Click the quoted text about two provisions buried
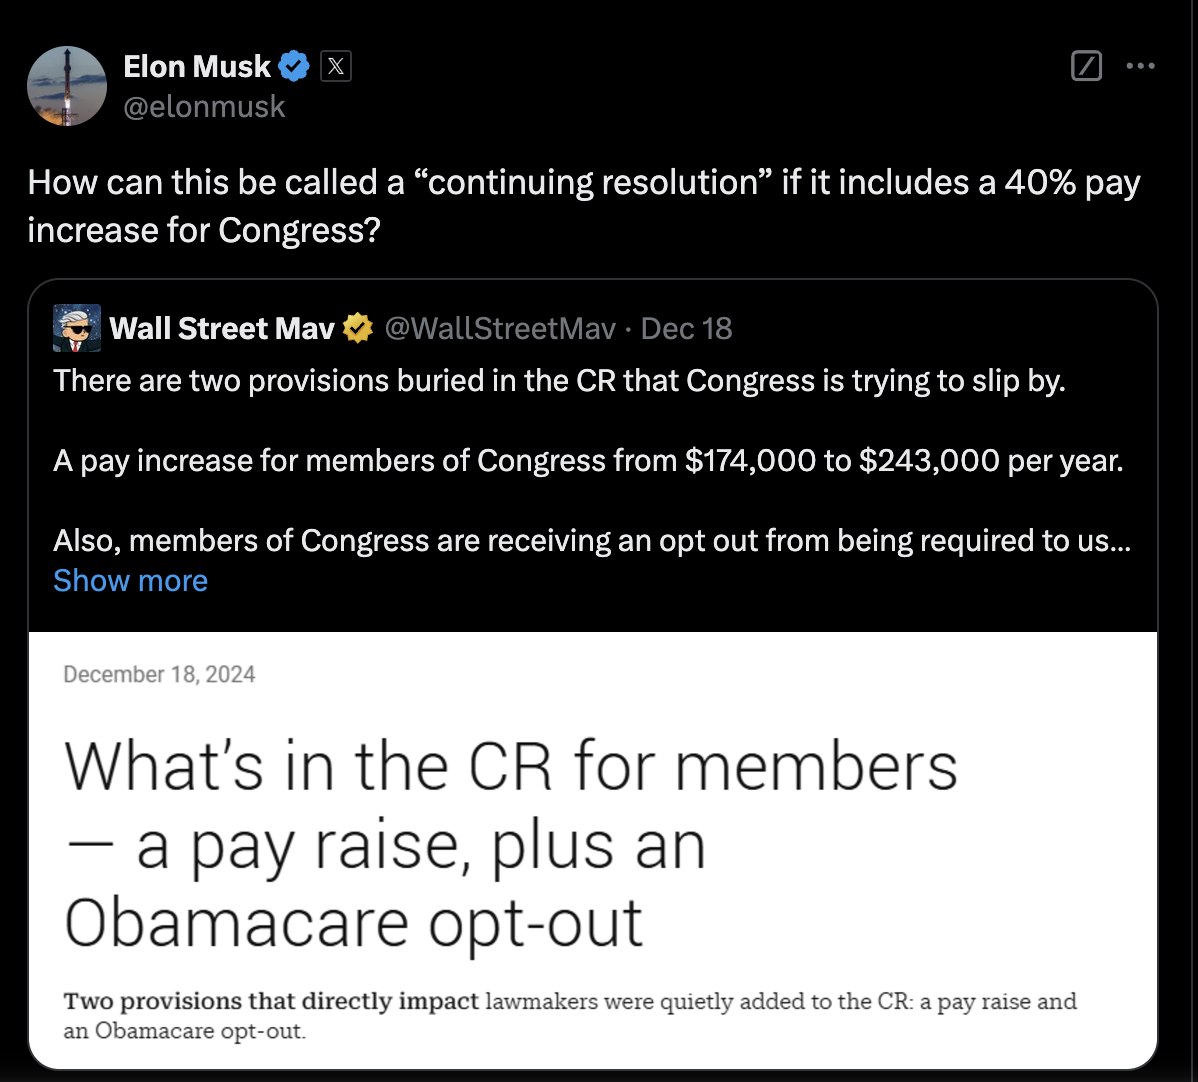1198x1082 pixels. [x=559, y=381]
